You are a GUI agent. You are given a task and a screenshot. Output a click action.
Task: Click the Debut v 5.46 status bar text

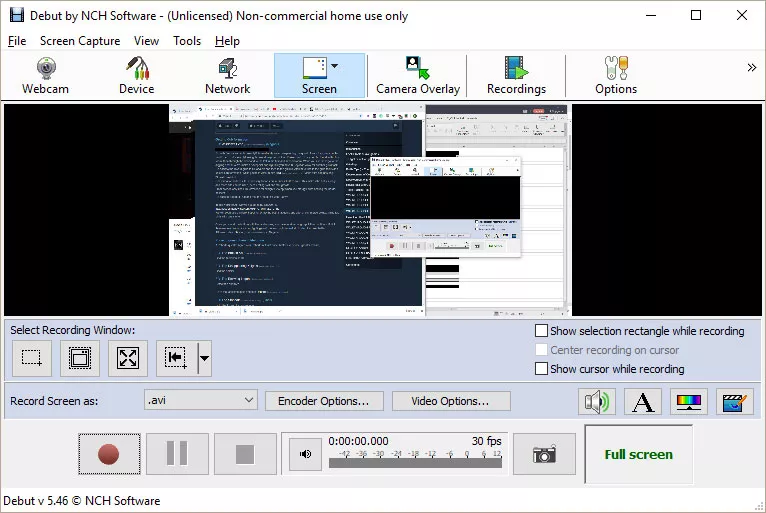[82, 501]
